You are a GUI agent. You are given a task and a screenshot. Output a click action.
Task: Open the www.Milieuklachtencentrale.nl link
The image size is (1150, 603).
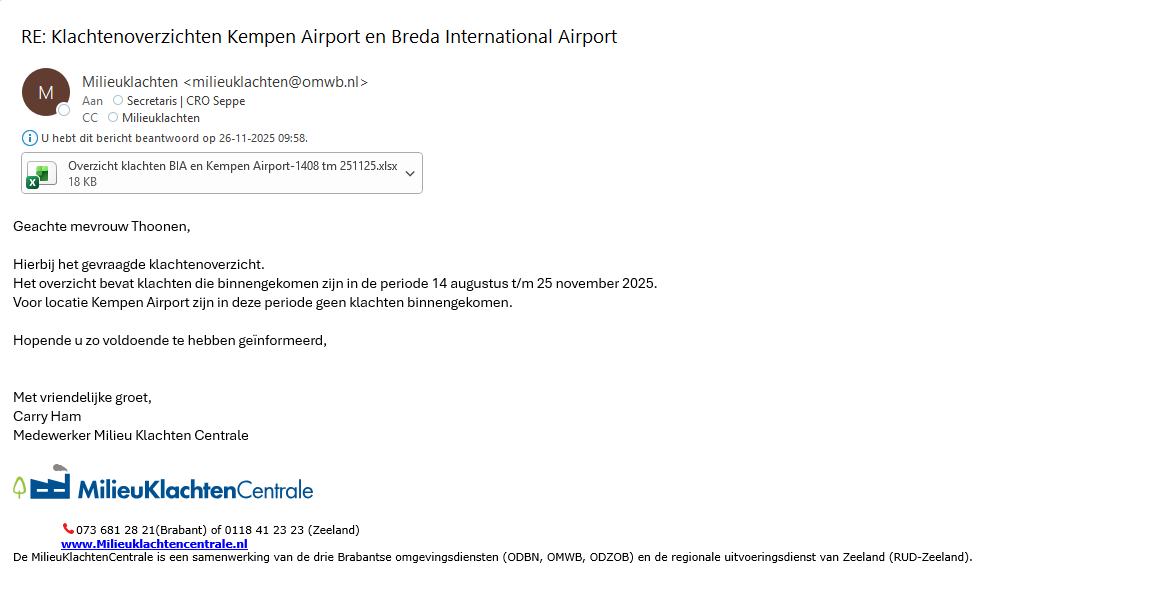(x=154, y=544)
